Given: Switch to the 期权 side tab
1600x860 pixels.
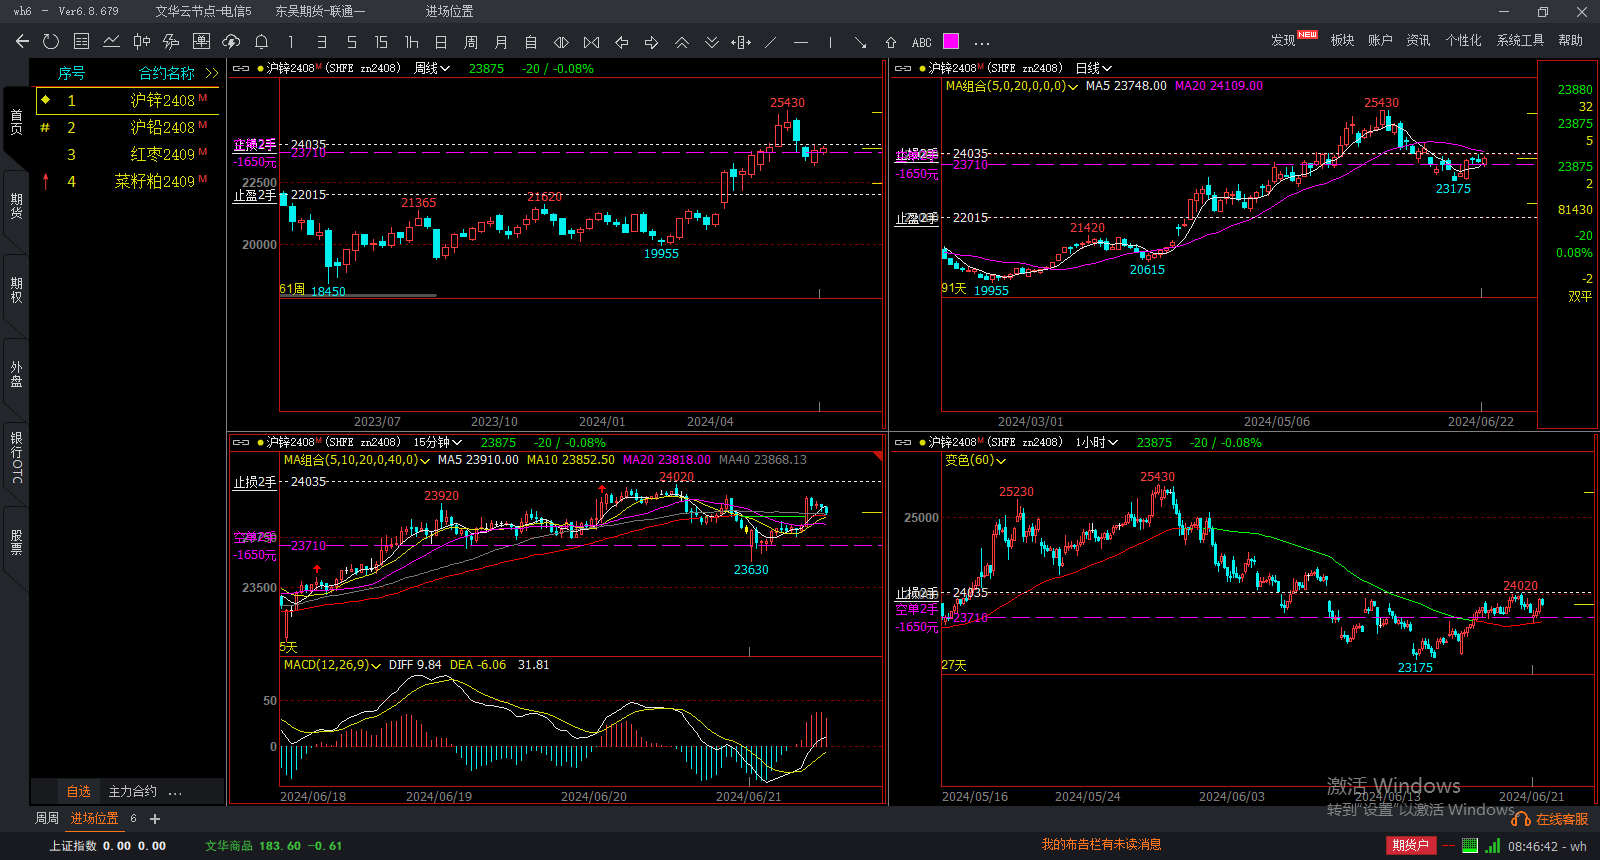Looking at the screenshot, I should coord(16,291).
